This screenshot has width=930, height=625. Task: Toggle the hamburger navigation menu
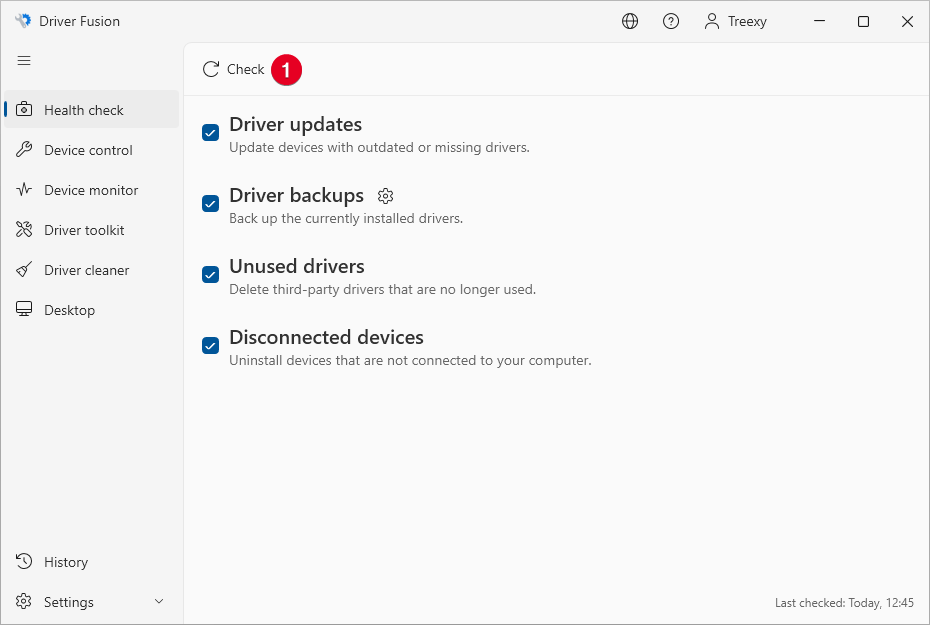point(24,61)
